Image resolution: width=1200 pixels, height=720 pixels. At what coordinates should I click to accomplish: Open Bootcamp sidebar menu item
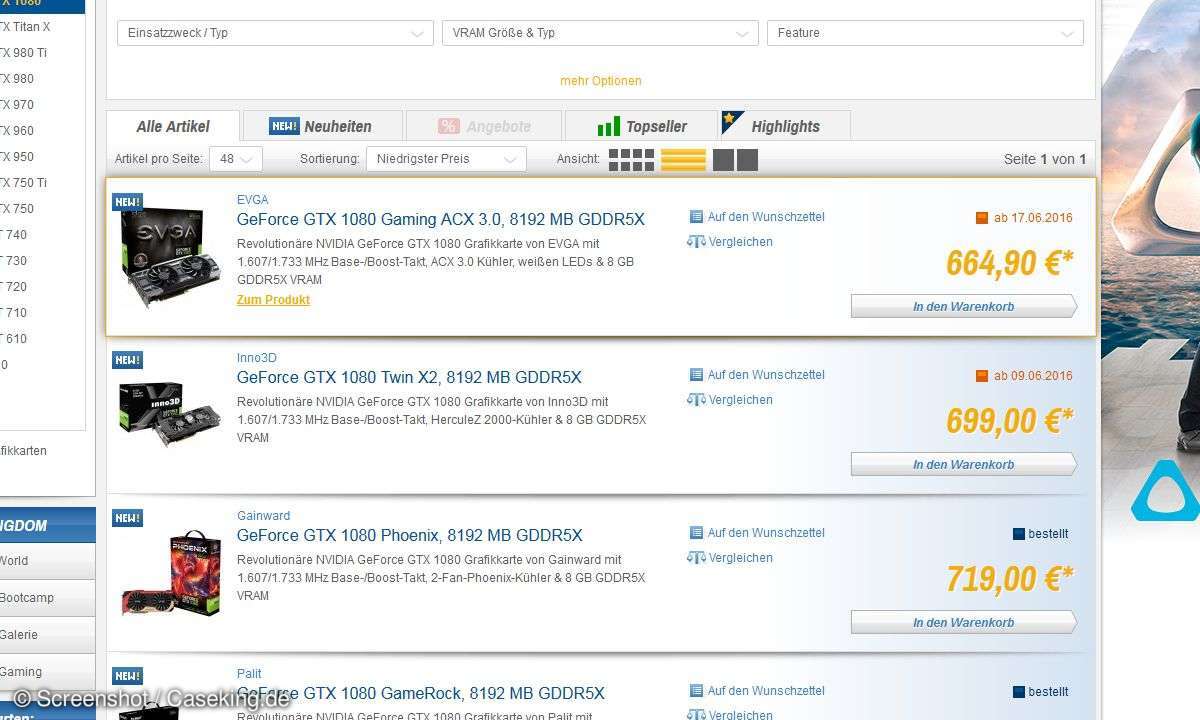click(x=47, y=598)
